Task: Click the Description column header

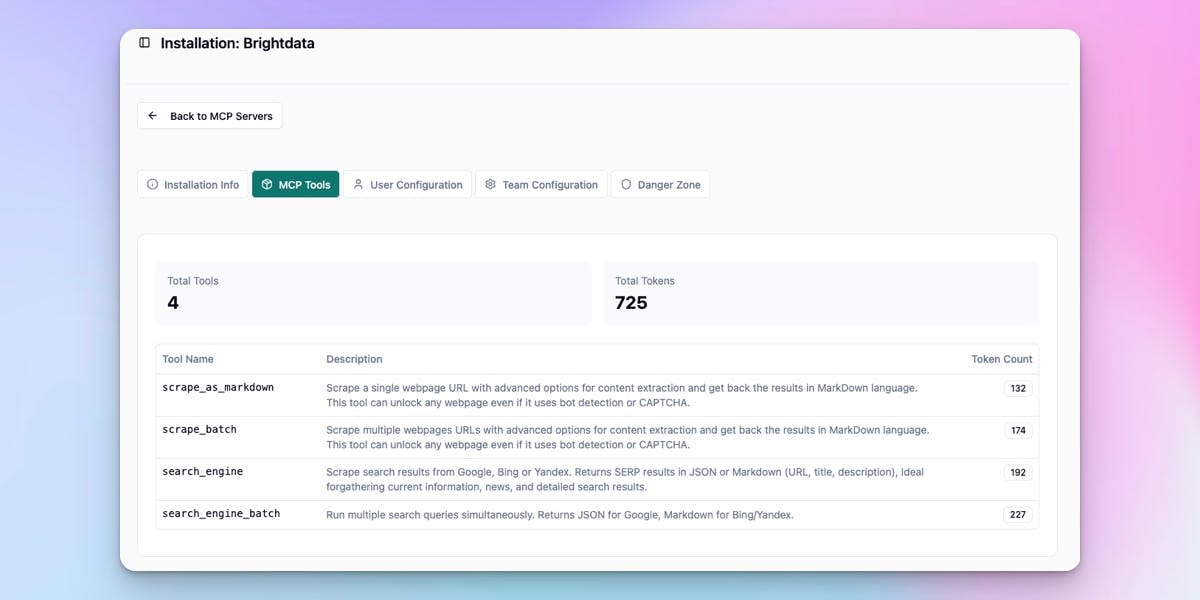Action: (x=354, y=359)
